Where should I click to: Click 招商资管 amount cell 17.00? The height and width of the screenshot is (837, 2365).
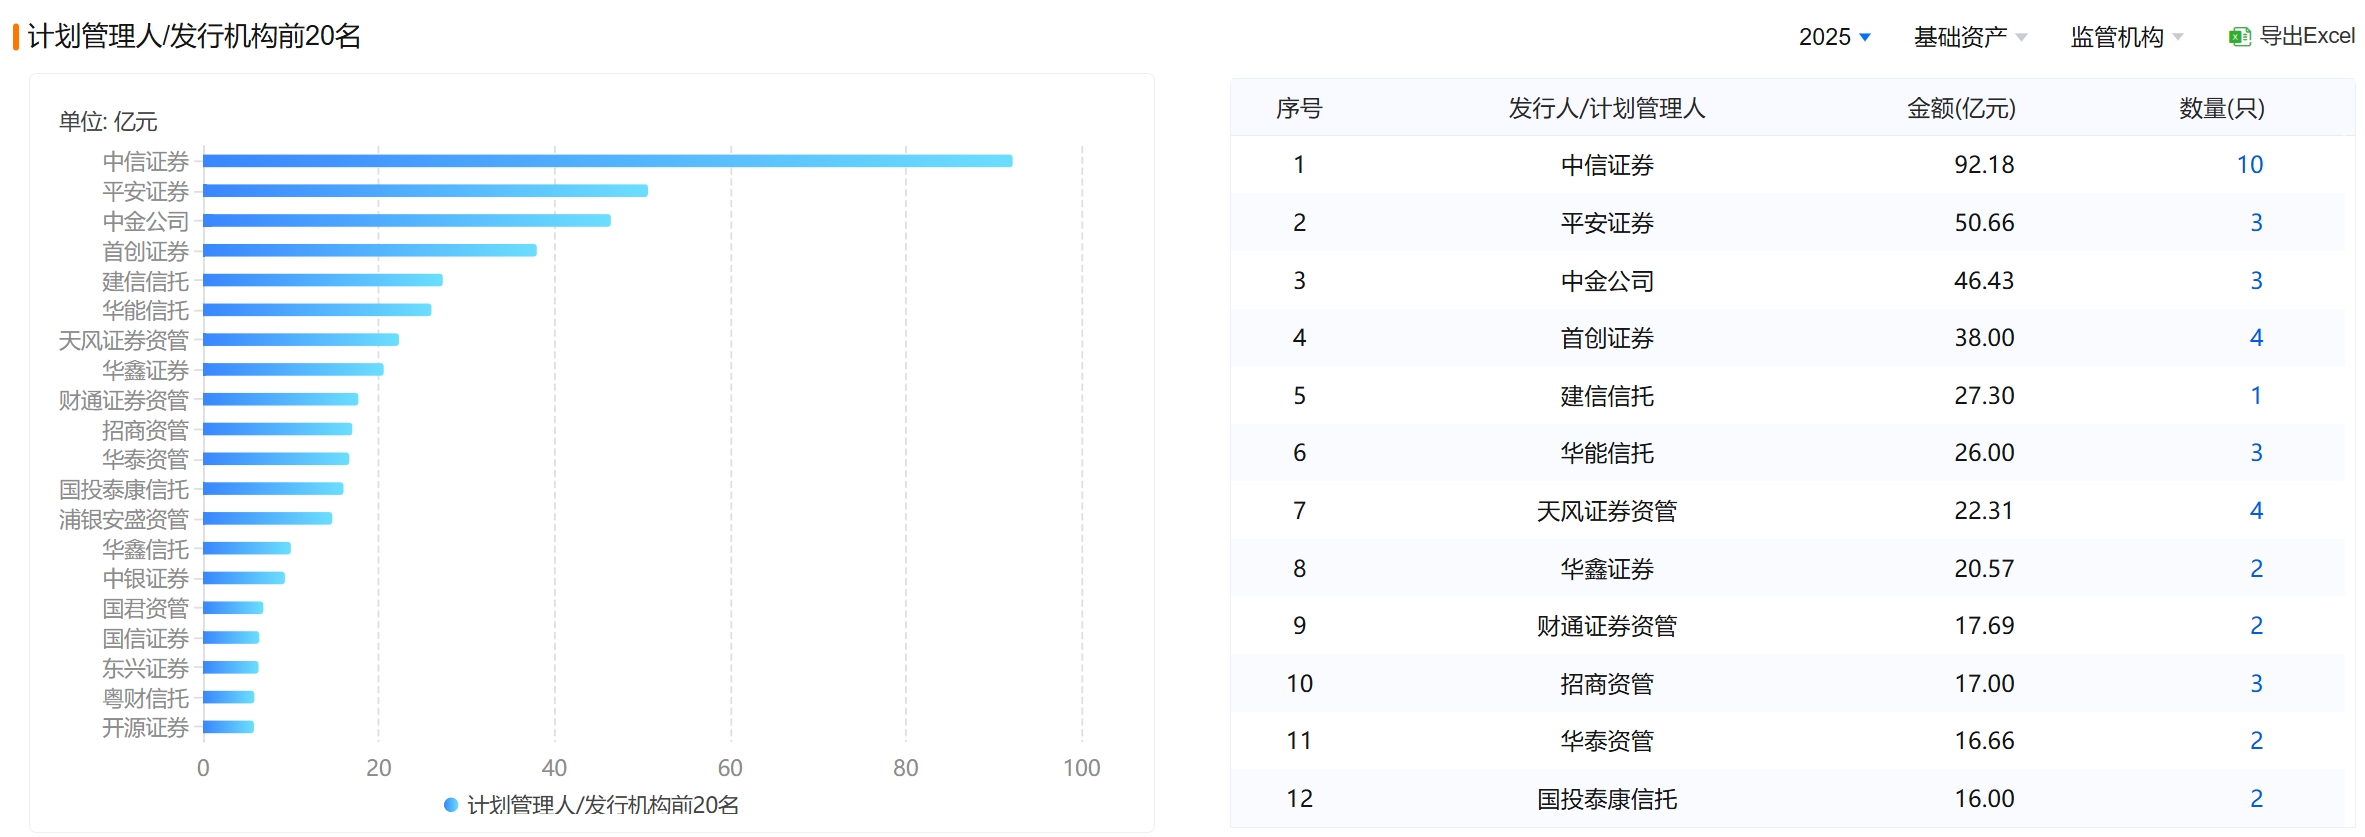click(x=1984, y=684)
